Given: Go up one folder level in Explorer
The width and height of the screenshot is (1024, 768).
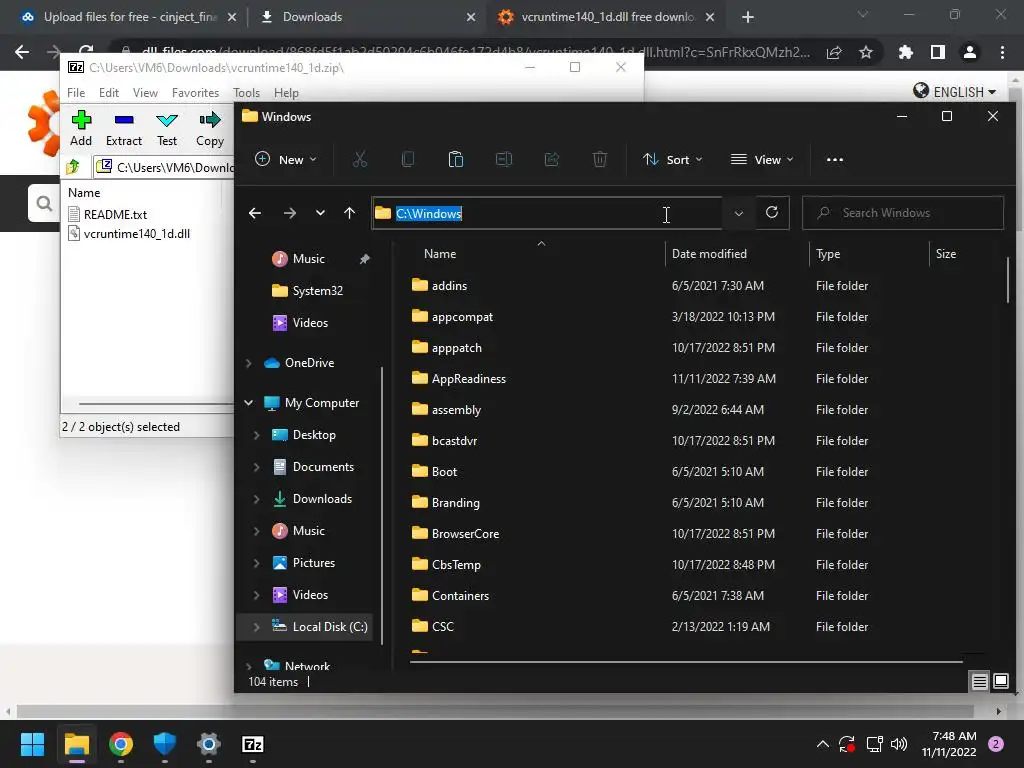Looking at the screenshot, I should [349, 213].
